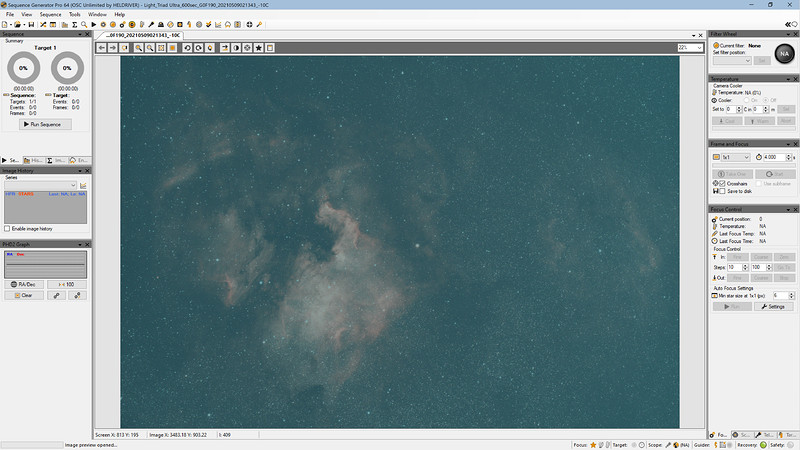
Task: Click the black play arrow in main toolbar
Action: [94, 24]
